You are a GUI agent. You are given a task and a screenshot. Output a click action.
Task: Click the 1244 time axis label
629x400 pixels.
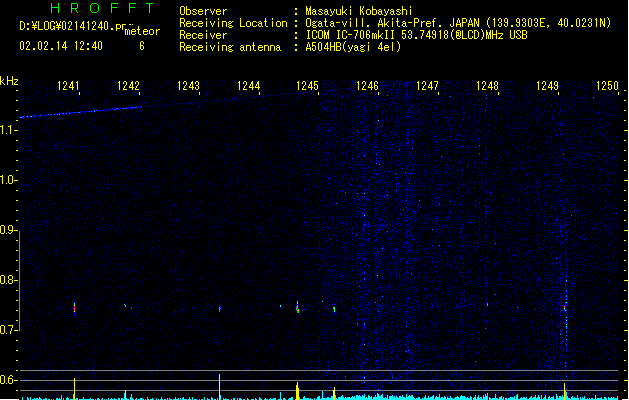(x=248, y=85)
